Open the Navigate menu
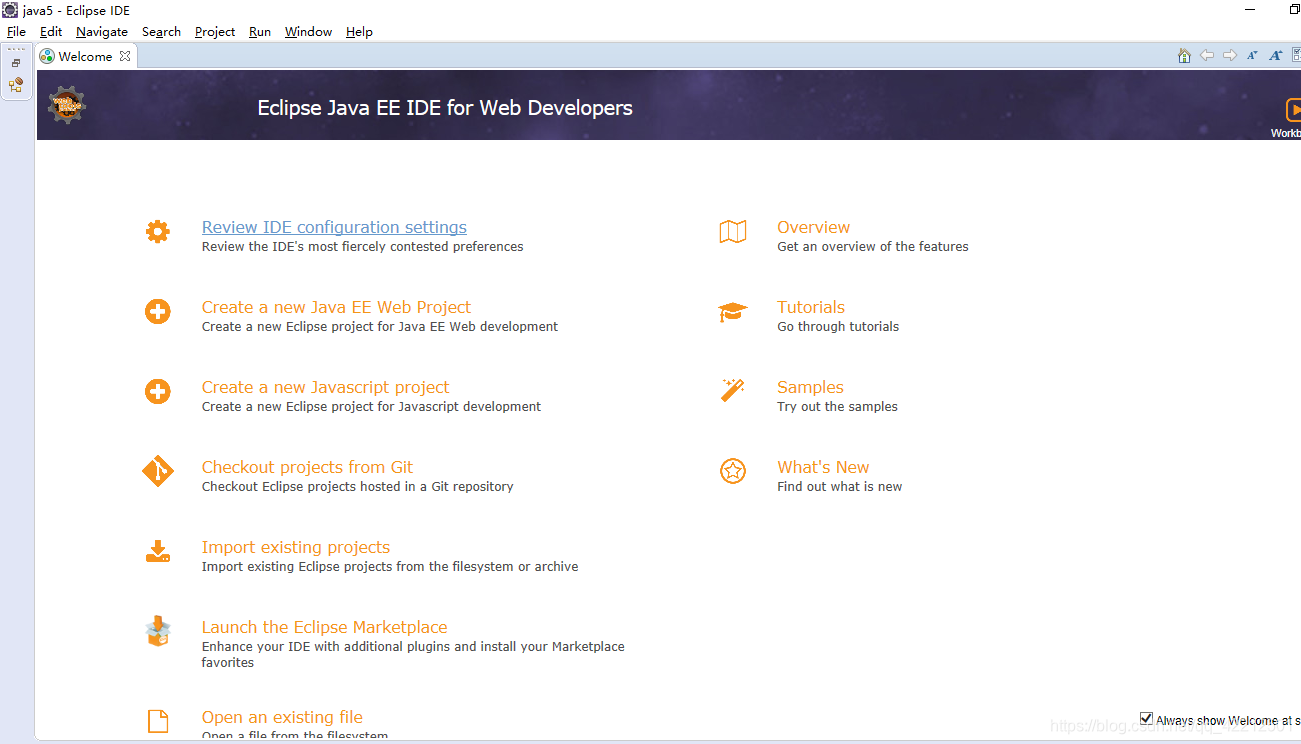The height and width of the screenshot is (744, 1301). [x=102, y=32]
